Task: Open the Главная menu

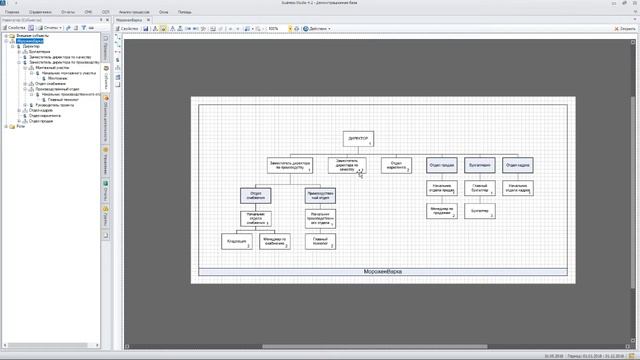Action: [12, 12]
